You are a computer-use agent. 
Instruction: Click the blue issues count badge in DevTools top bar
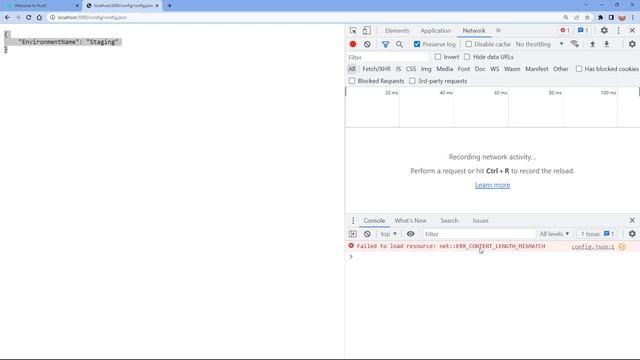(x=583, y=31)
